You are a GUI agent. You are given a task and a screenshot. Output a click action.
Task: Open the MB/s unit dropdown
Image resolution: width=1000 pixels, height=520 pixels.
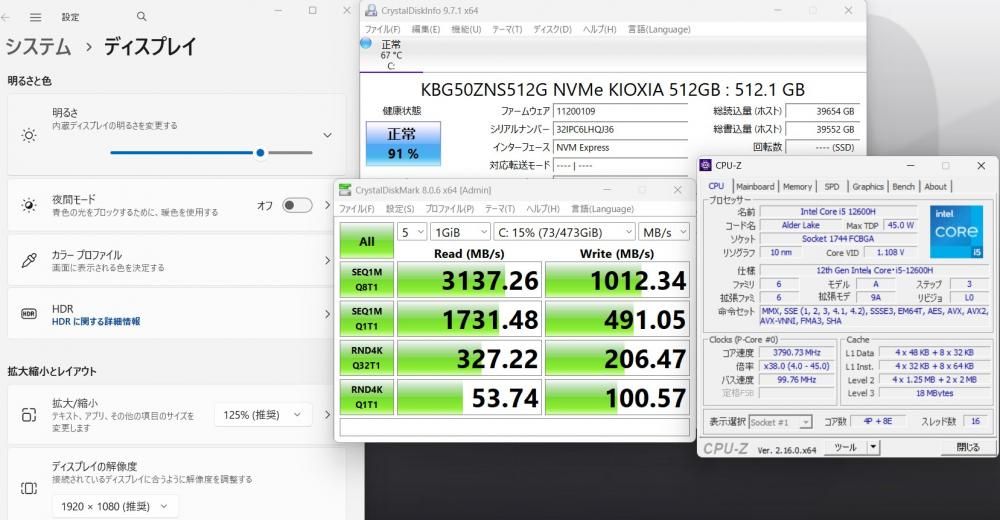coord(664,232)
